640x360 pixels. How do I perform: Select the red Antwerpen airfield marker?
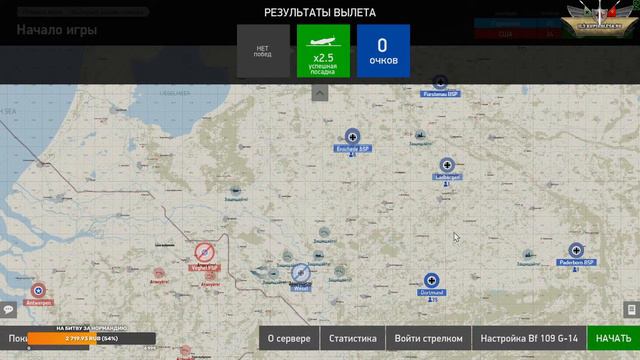coord(38,291)
